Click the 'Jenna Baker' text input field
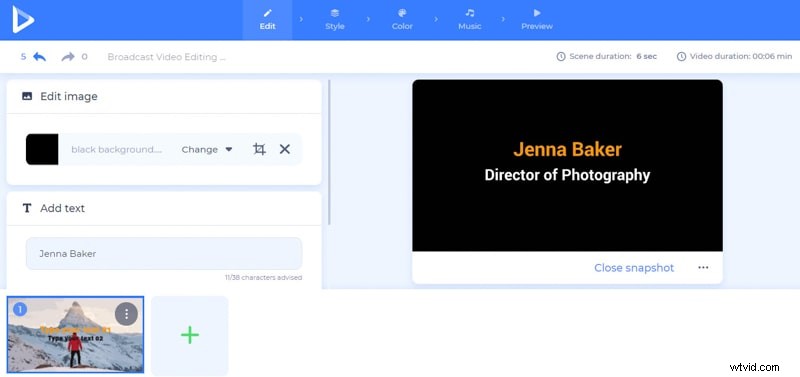 point(164,254)
